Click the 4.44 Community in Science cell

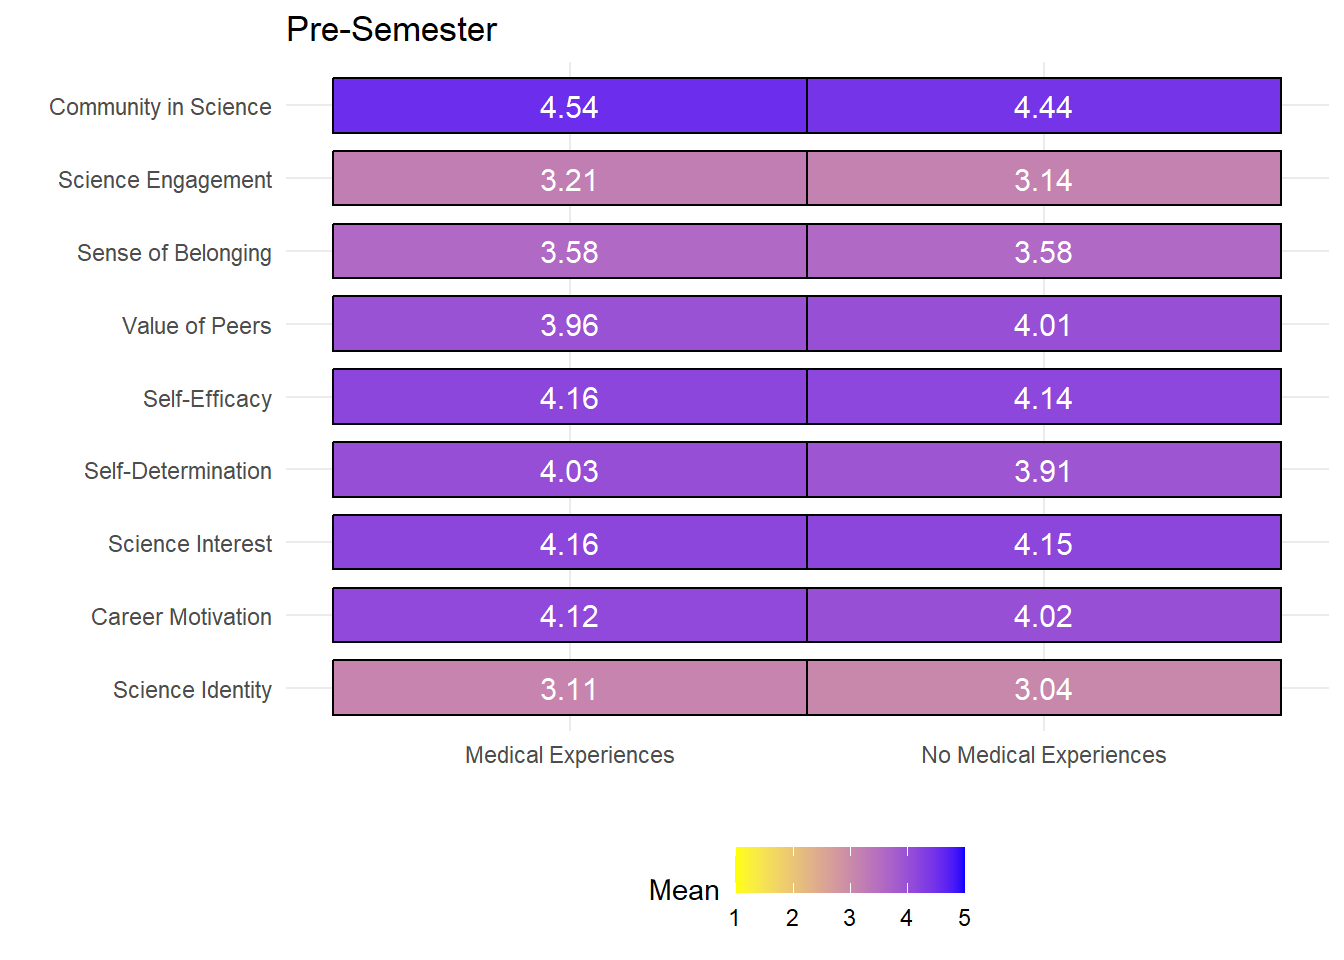pos(1044,106)
